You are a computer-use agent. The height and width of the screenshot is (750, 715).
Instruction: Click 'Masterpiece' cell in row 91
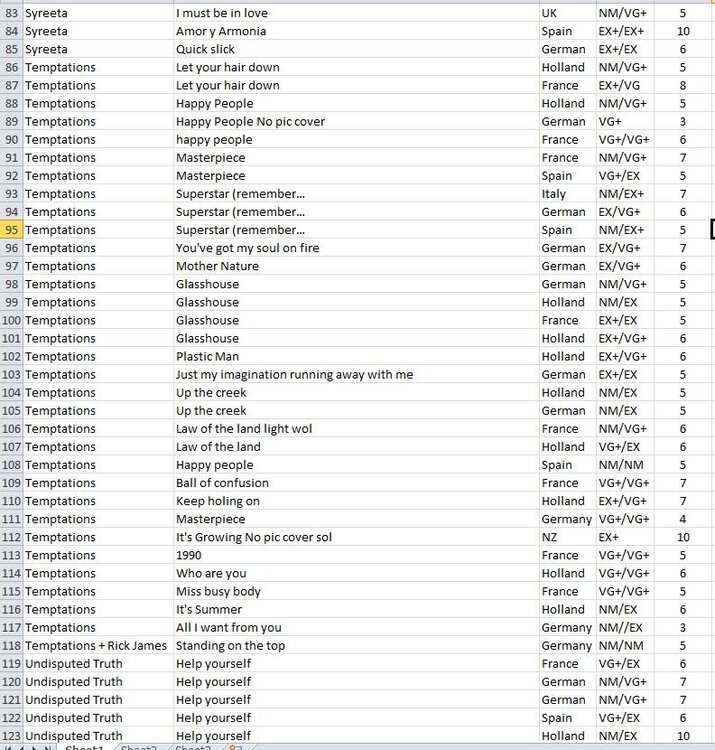(x=355, y=158)
